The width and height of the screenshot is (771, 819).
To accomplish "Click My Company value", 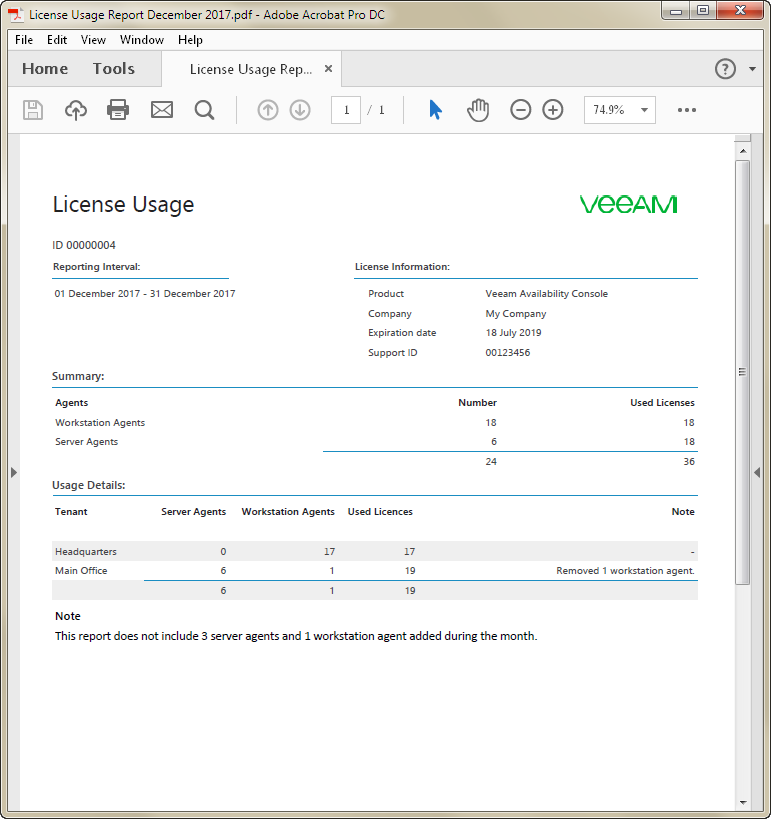I will coord(516,313).
